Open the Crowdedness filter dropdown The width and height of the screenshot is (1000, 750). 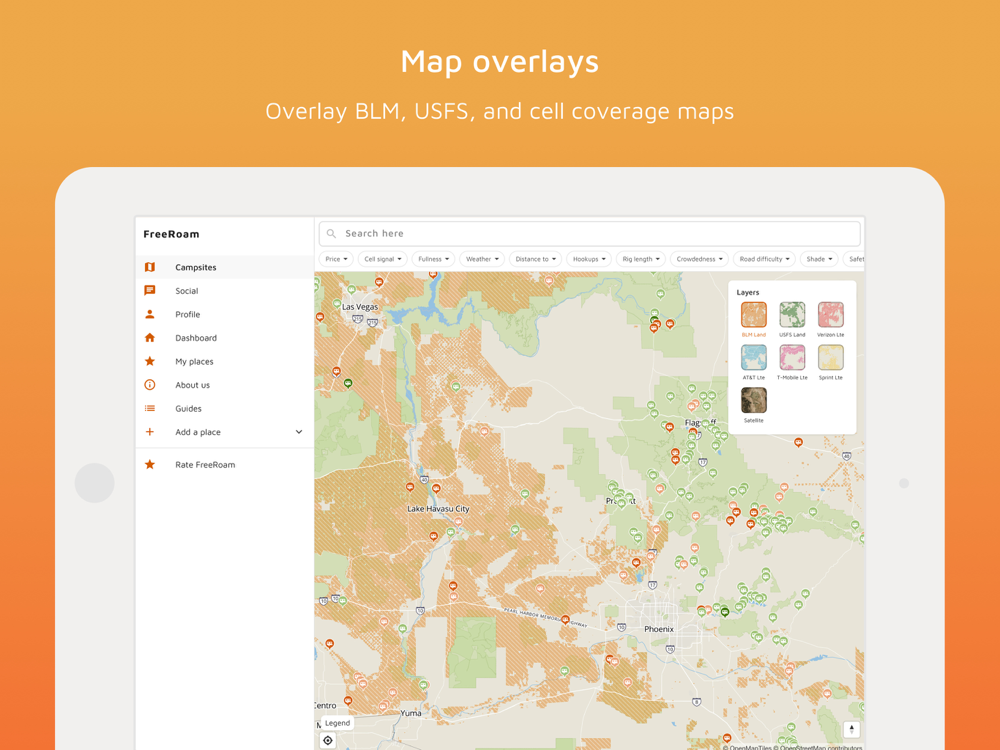tap(700, 259)
